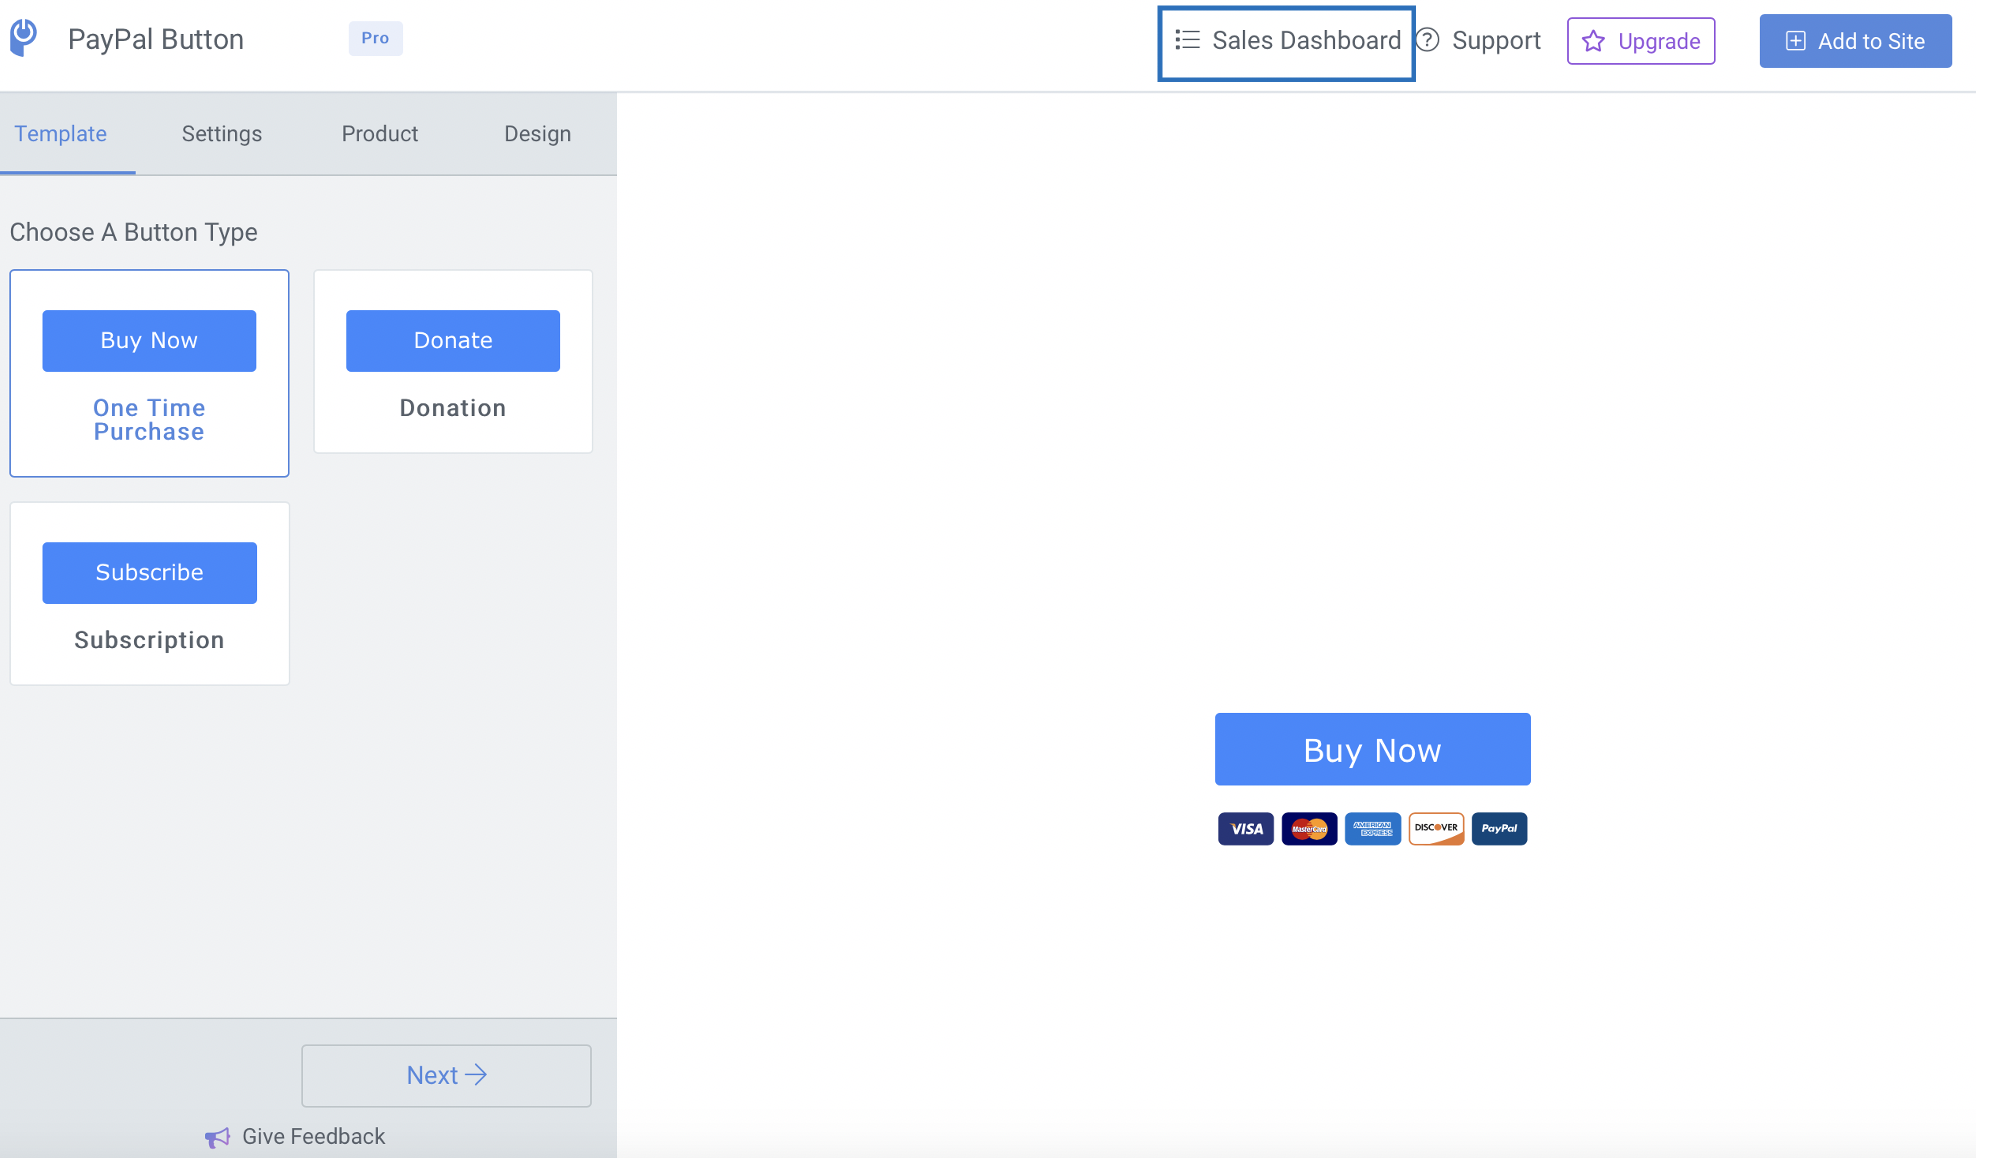Switch to the Template tab
Image resolution: width=1994 pixels, height=1158 pixels.
(x=61, y=134)
